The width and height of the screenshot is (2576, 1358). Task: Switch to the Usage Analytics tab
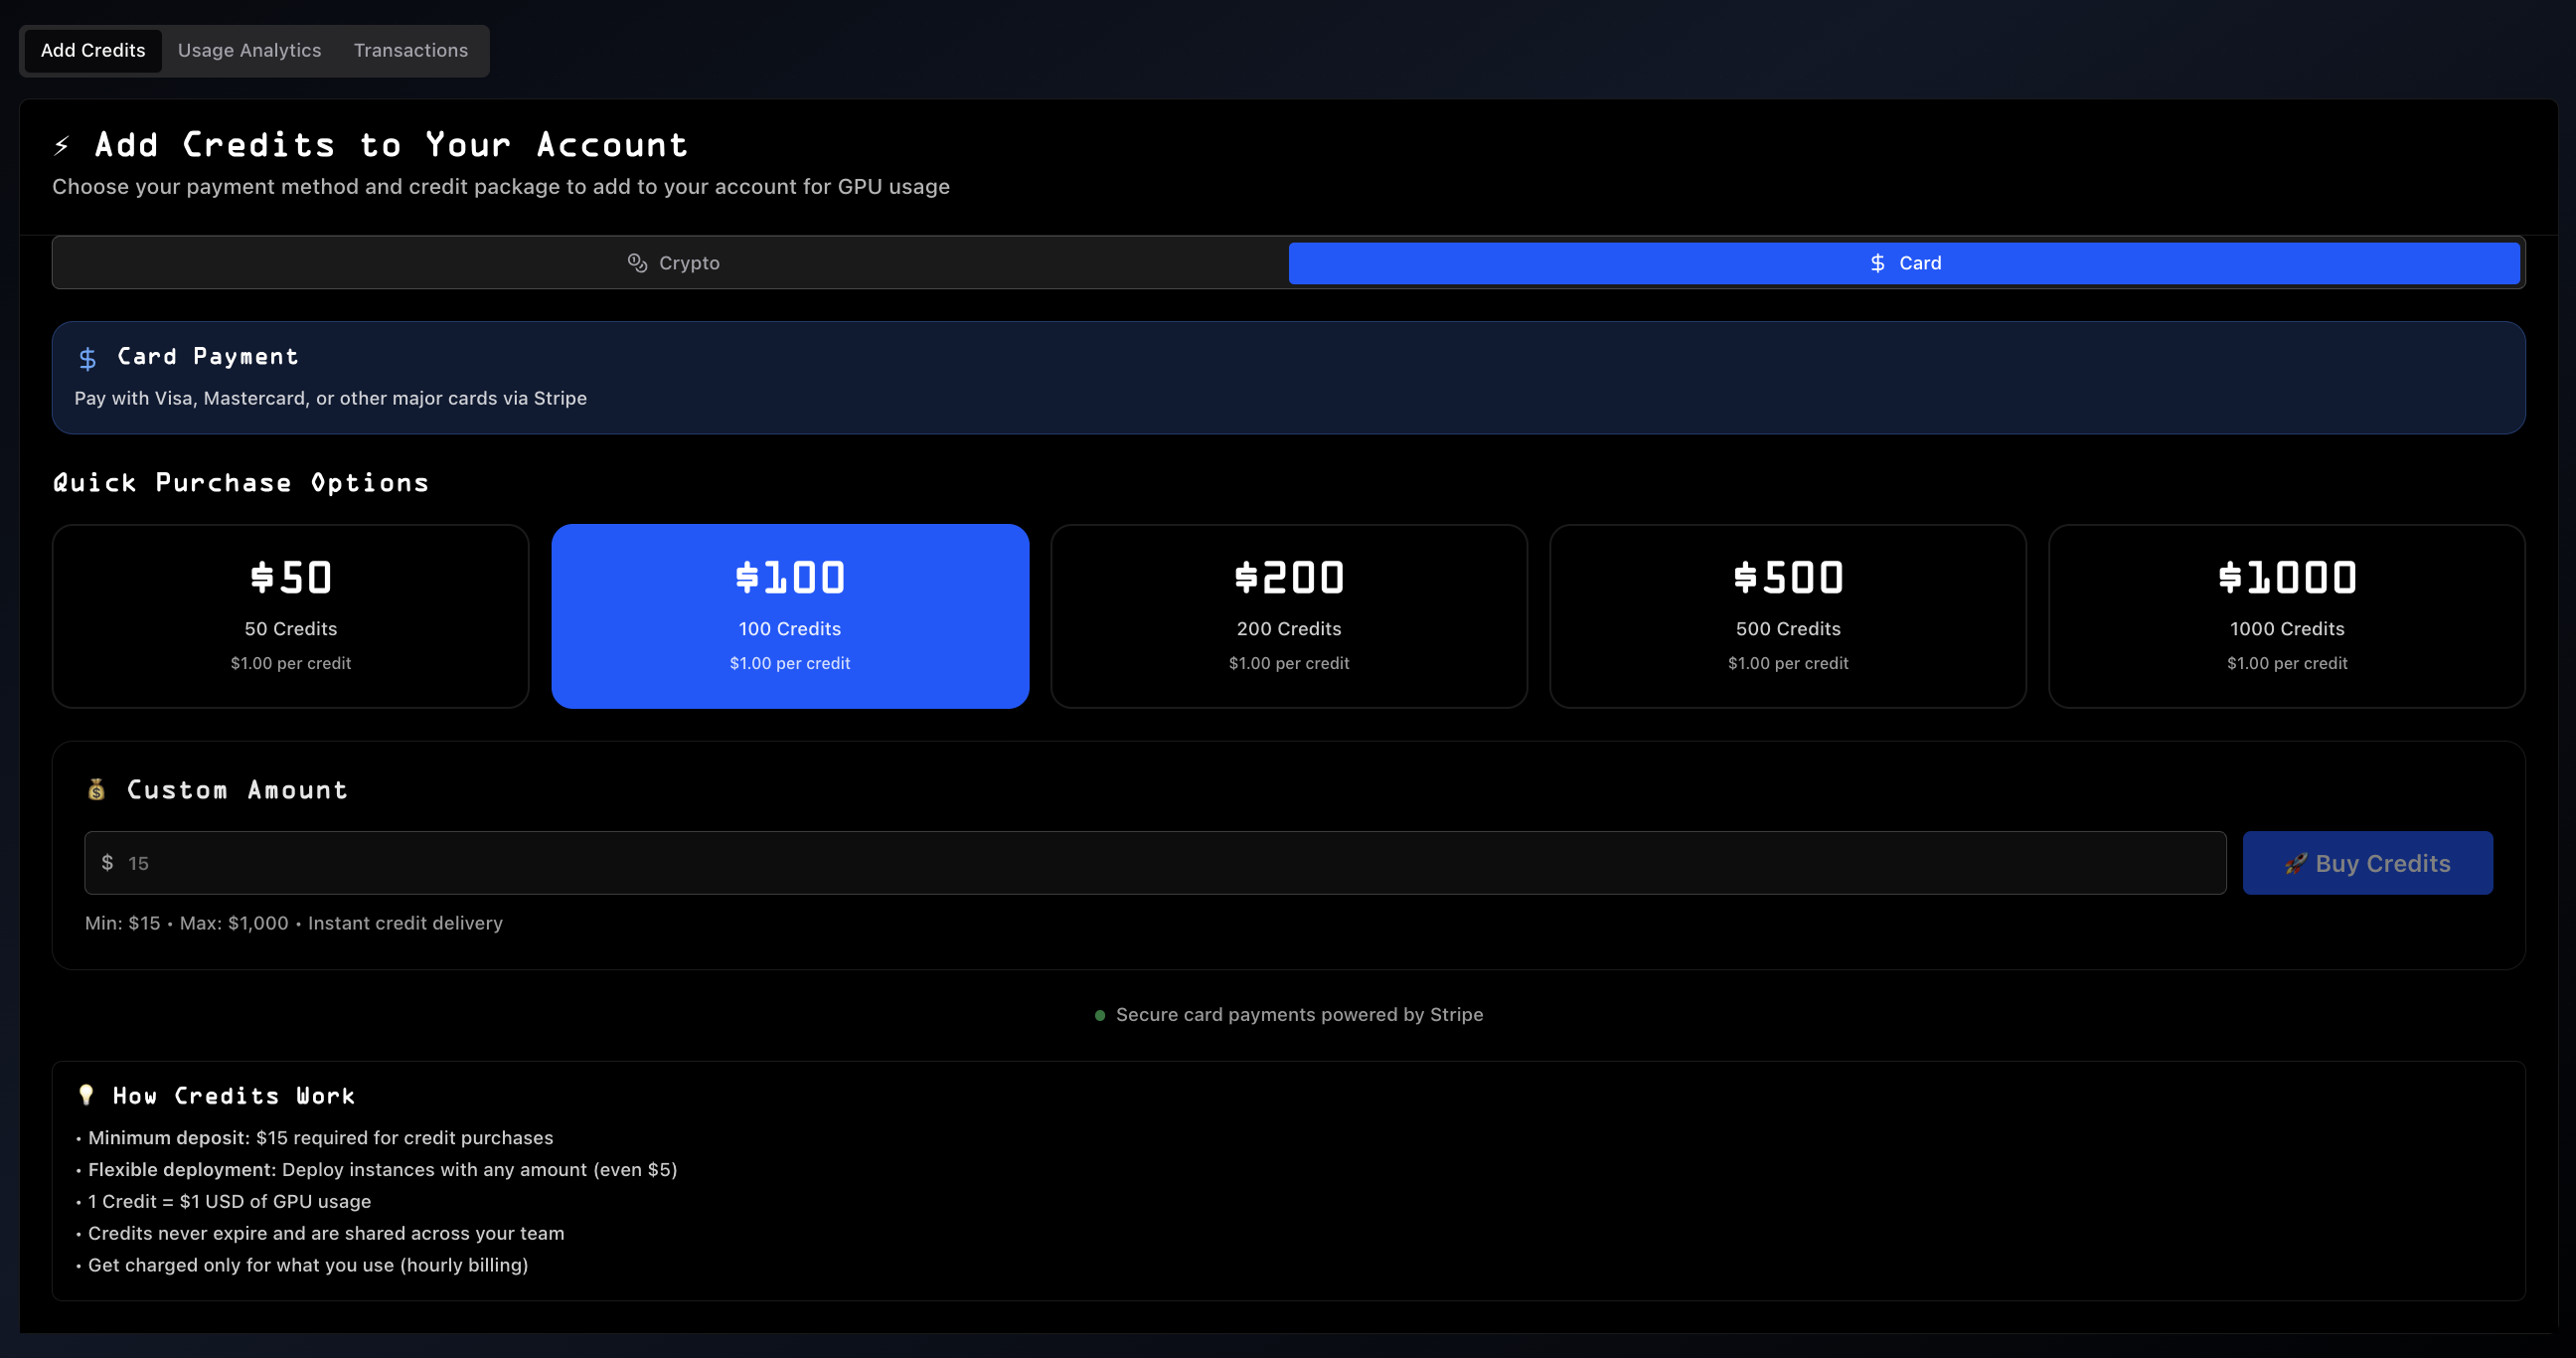(x=249, y=50)
